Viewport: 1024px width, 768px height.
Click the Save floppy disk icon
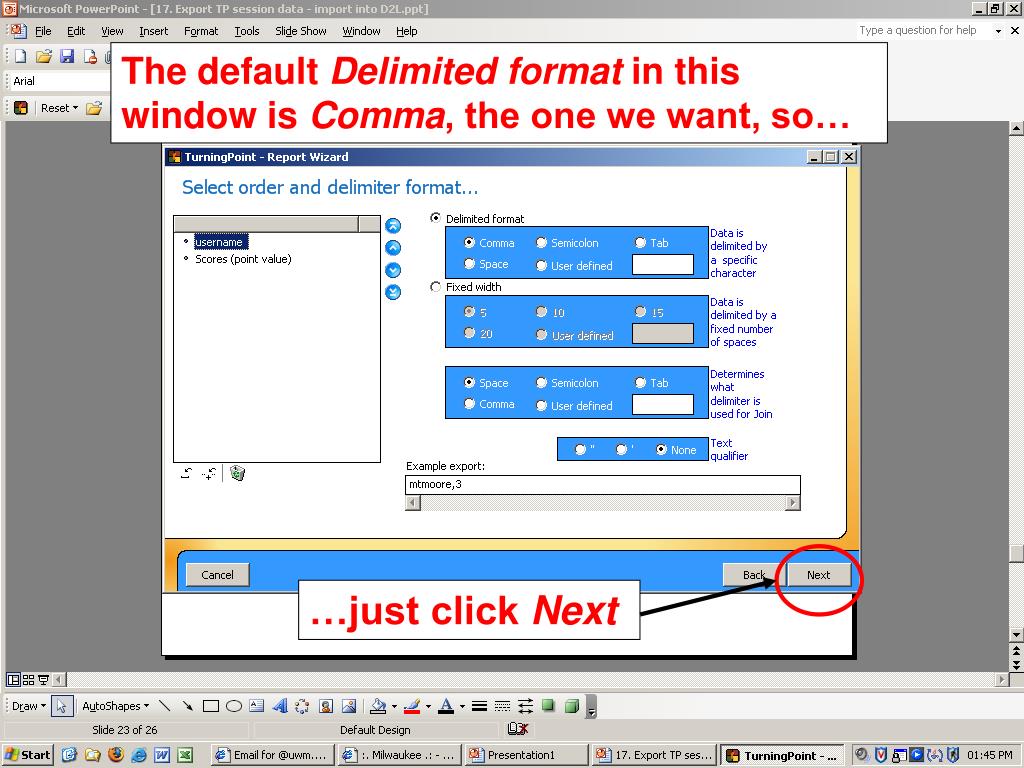point(67,56)
